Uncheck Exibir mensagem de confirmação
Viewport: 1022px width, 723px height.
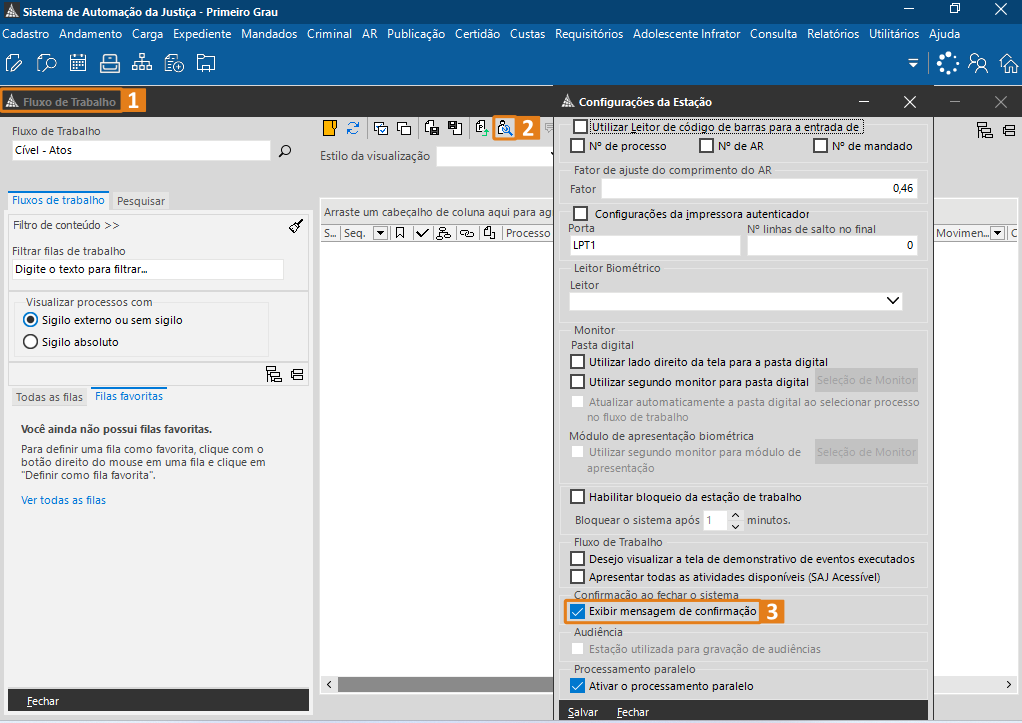[577, 611]
